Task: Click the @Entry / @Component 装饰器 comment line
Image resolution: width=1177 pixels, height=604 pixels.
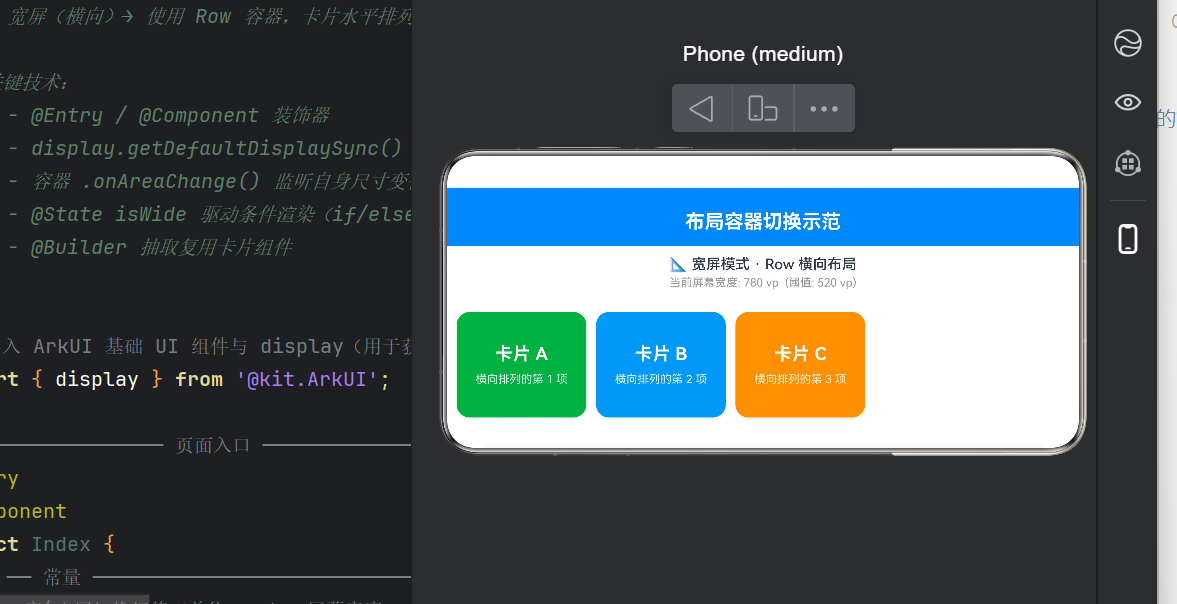Action: pos(169,116)
